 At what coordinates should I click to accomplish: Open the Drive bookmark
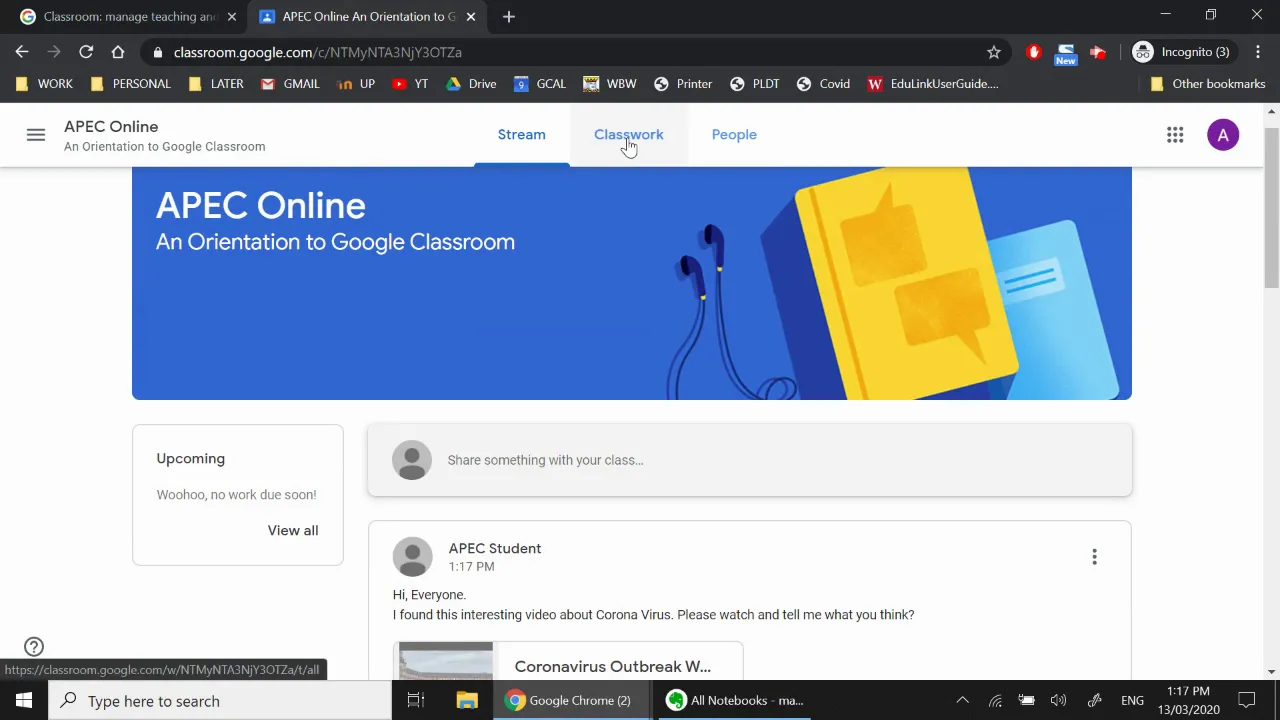pos(471,84)
